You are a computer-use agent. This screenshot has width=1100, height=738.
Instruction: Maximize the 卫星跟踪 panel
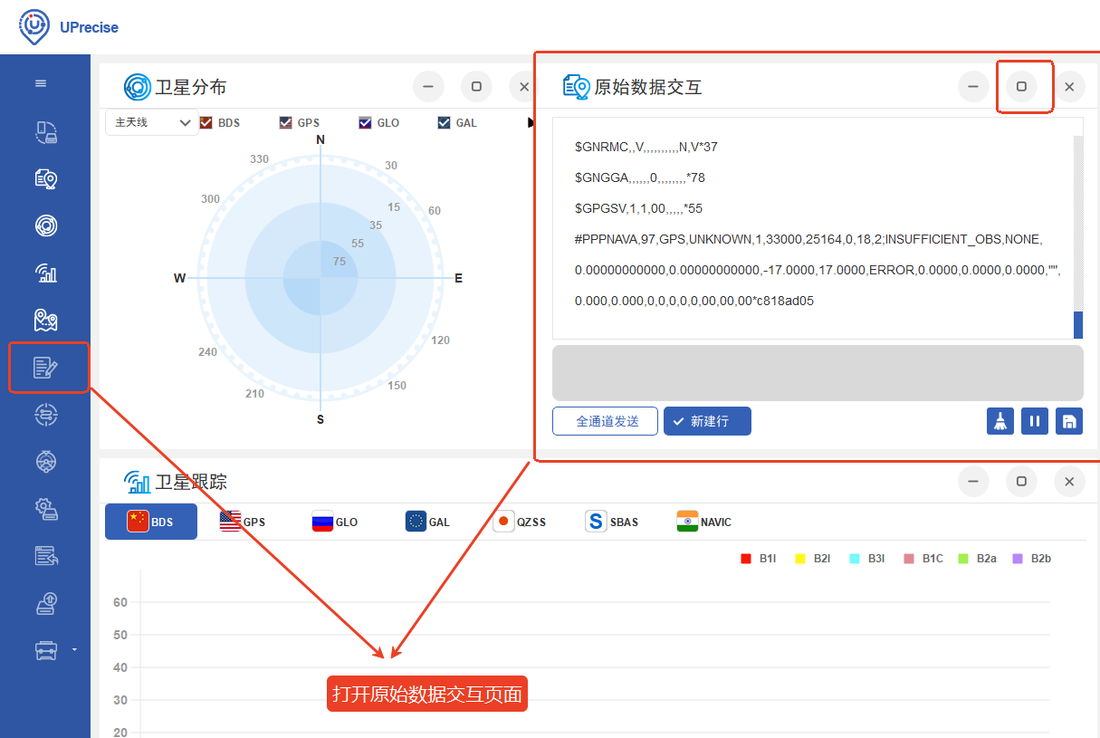click(1021, 481)
